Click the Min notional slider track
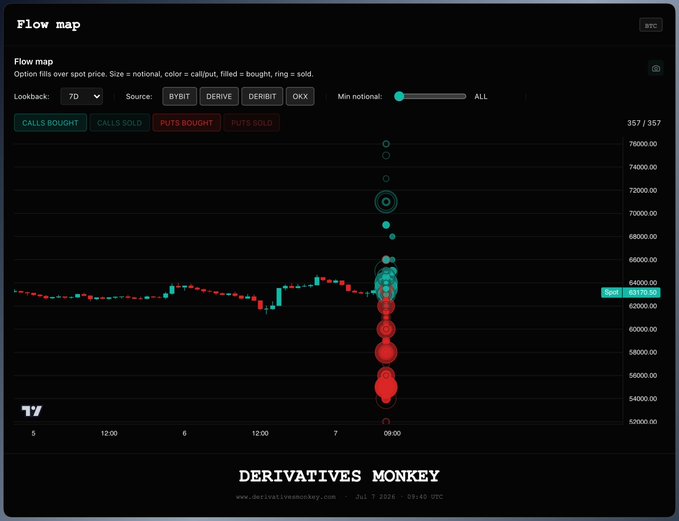Image resolution: width=679 pixels, height=521 pixels. point(430,96)
